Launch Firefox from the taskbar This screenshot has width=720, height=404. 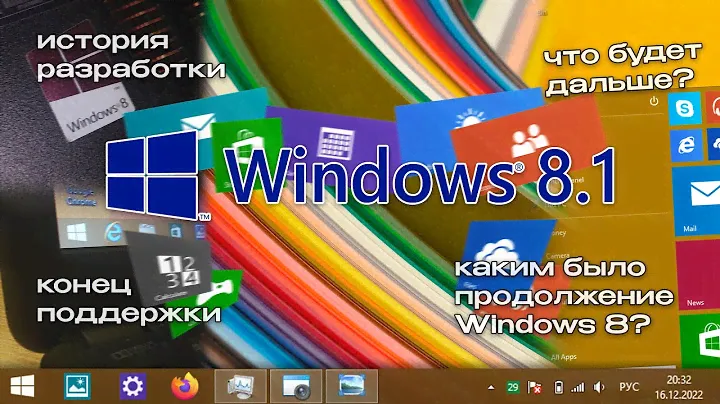[185, 385]
